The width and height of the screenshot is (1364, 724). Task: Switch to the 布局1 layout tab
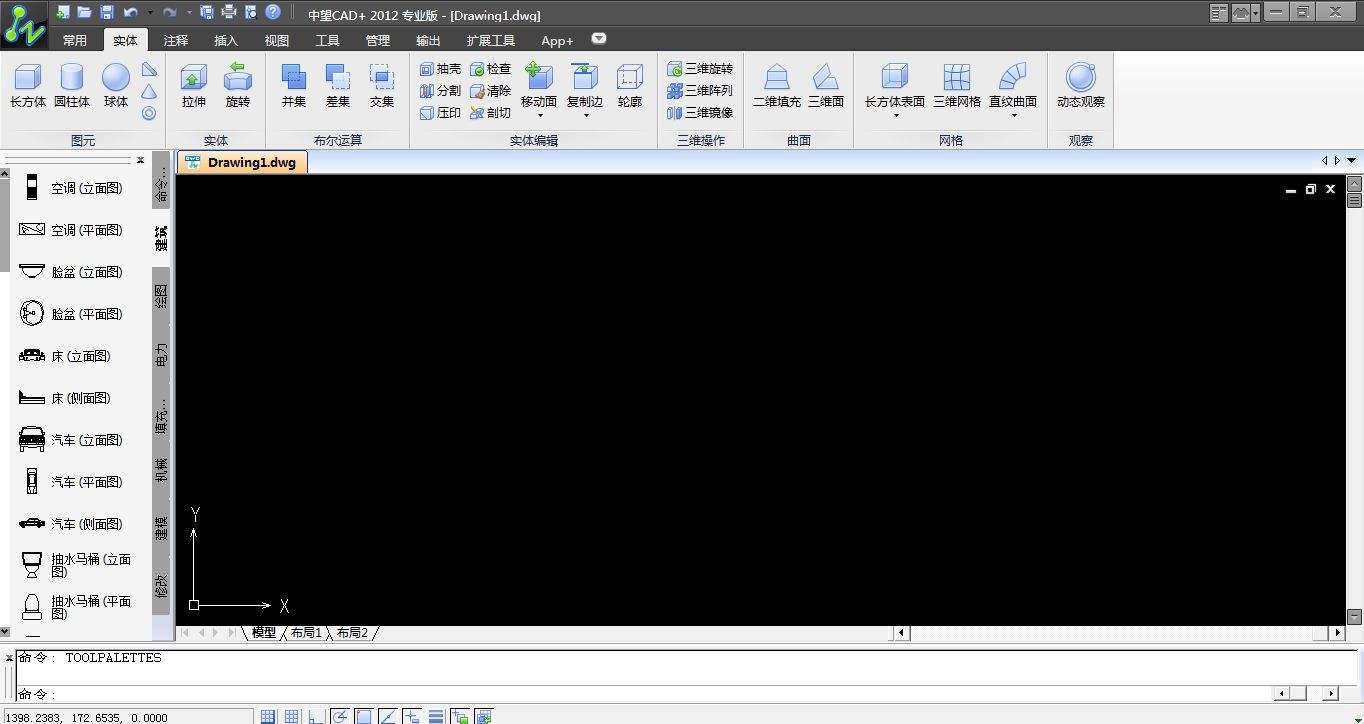307,632
